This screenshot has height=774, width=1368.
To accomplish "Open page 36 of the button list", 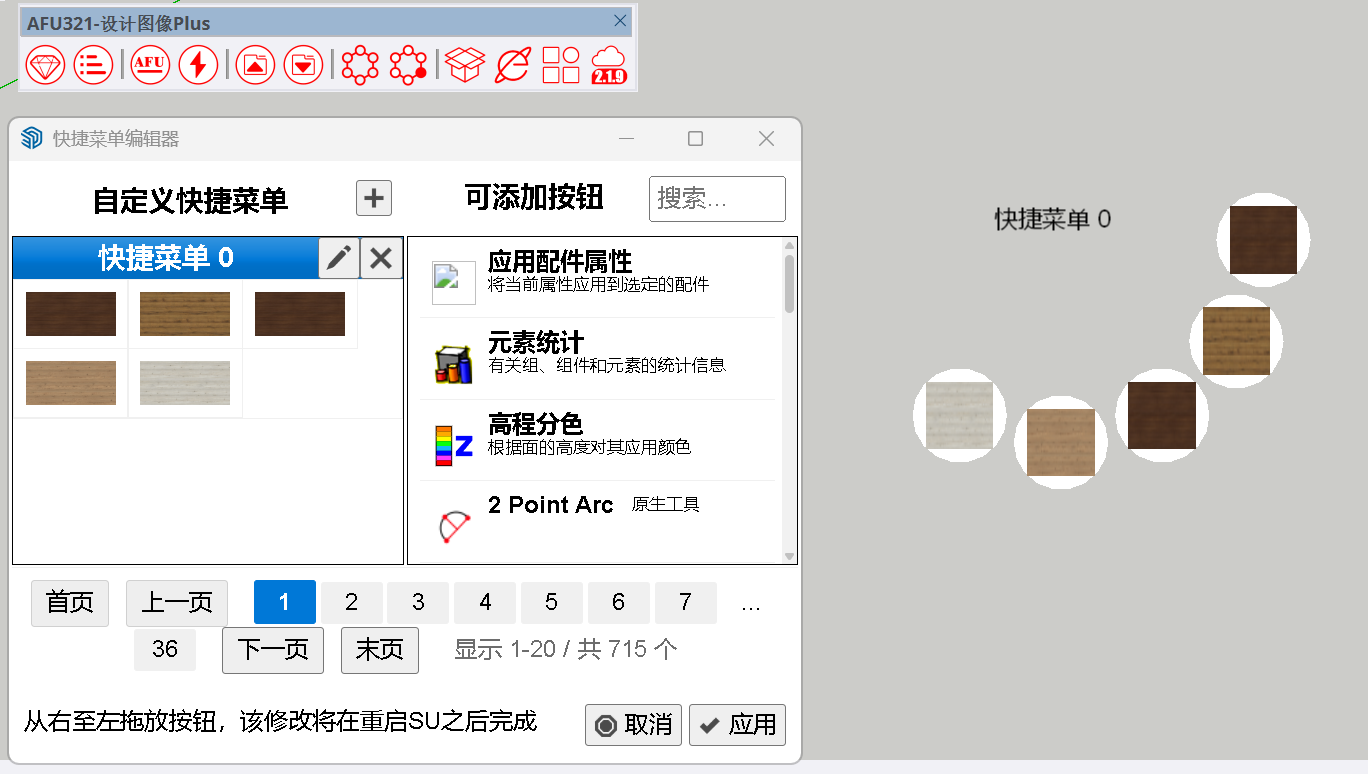I will click(164, 650).
